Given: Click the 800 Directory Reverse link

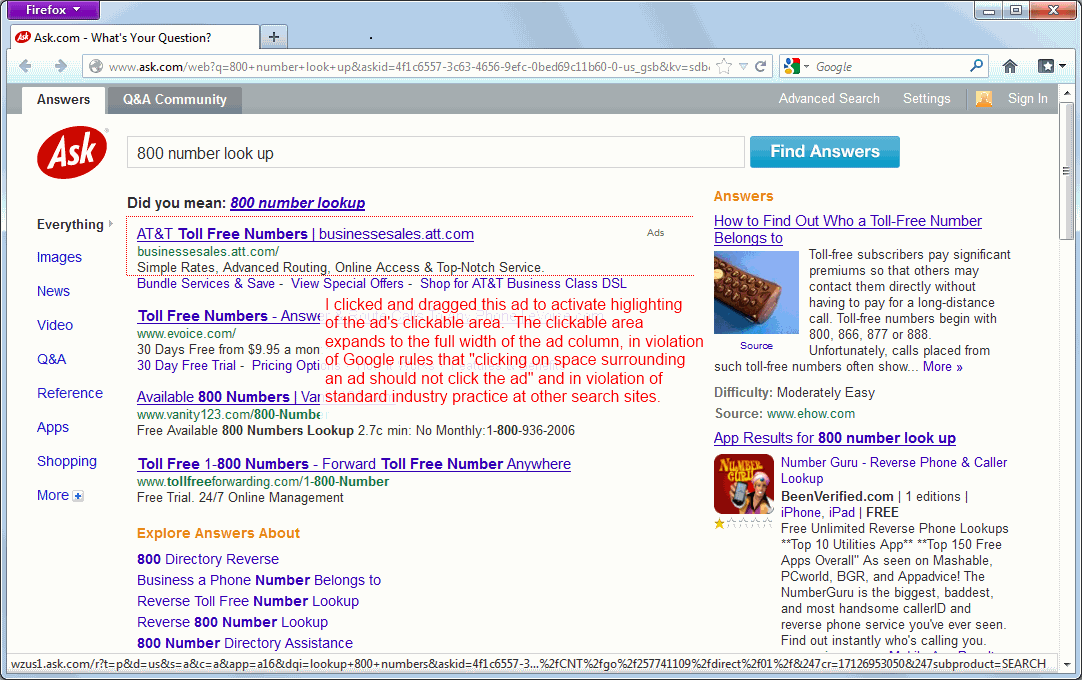Looking at the screenshot, I should pyautogui.click(x=208, y=559).
